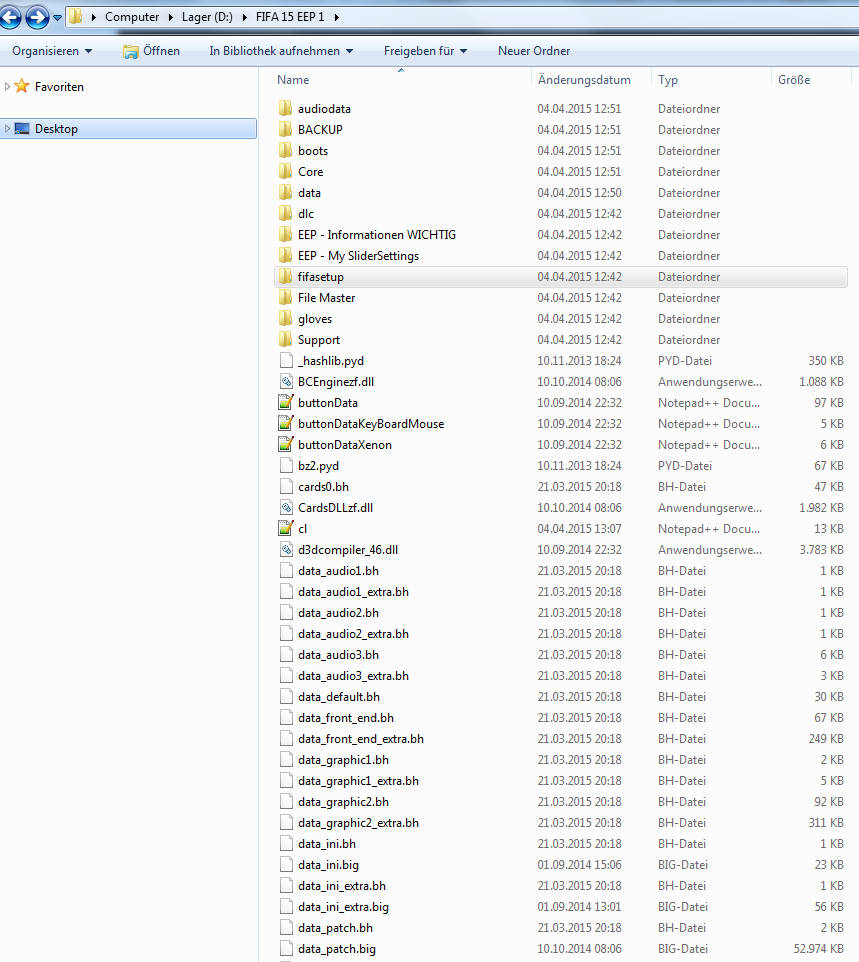This screenshot has height=962, width=859.
Task: Select the BACKUP folder icon
Action: coord(285,129)
